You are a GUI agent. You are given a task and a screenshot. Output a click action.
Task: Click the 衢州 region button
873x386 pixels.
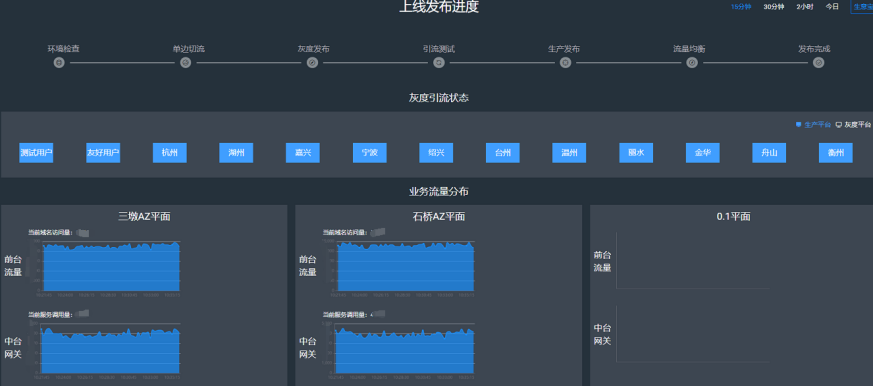tap(836, 153)
